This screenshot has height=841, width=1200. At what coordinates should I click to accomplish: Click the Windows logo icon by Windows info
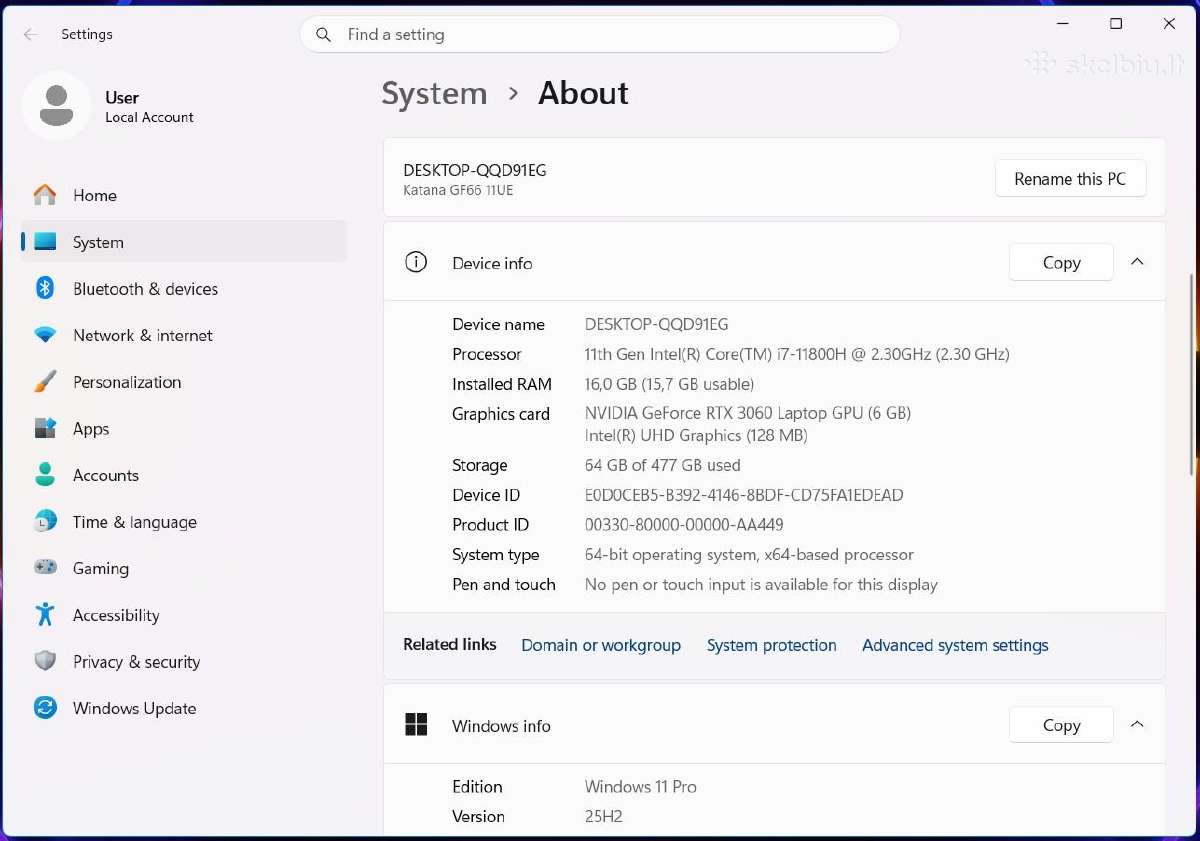coord(416,725)
